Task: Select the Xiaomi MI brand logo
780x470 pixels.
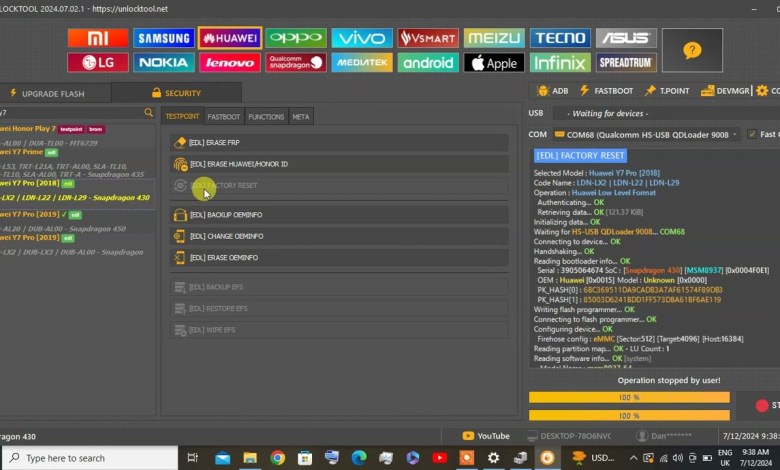Action: point(98,38)
